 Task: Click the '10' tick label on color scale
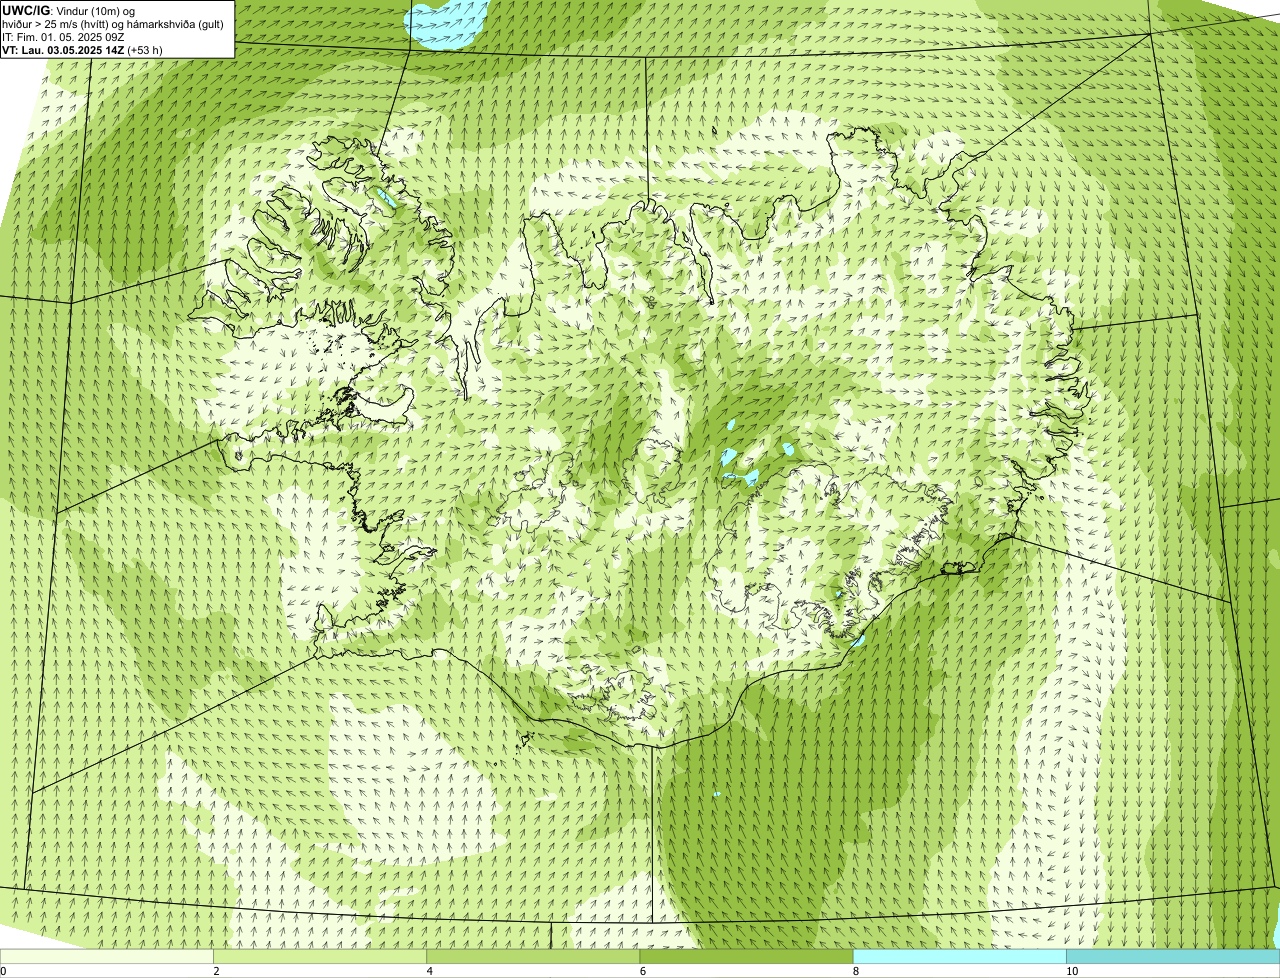click(1071, 971)
